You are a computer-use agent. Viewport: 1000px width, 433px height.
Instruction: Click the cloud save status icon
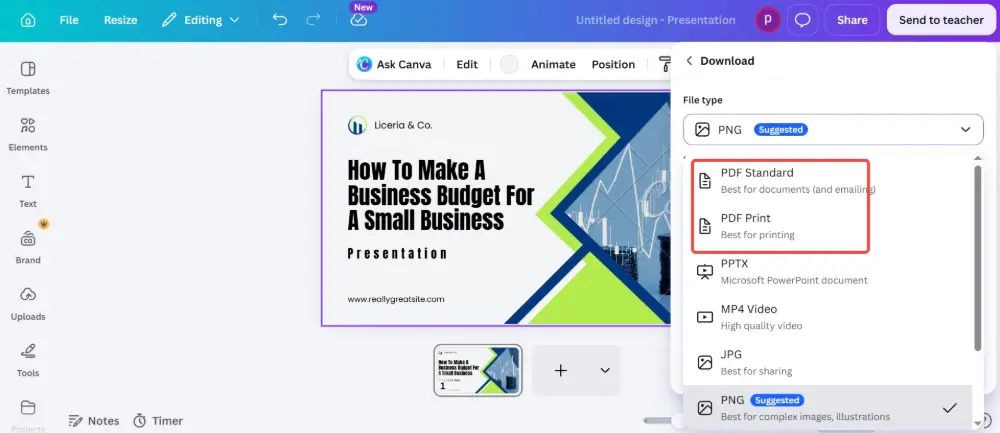(x=359, y=20)
